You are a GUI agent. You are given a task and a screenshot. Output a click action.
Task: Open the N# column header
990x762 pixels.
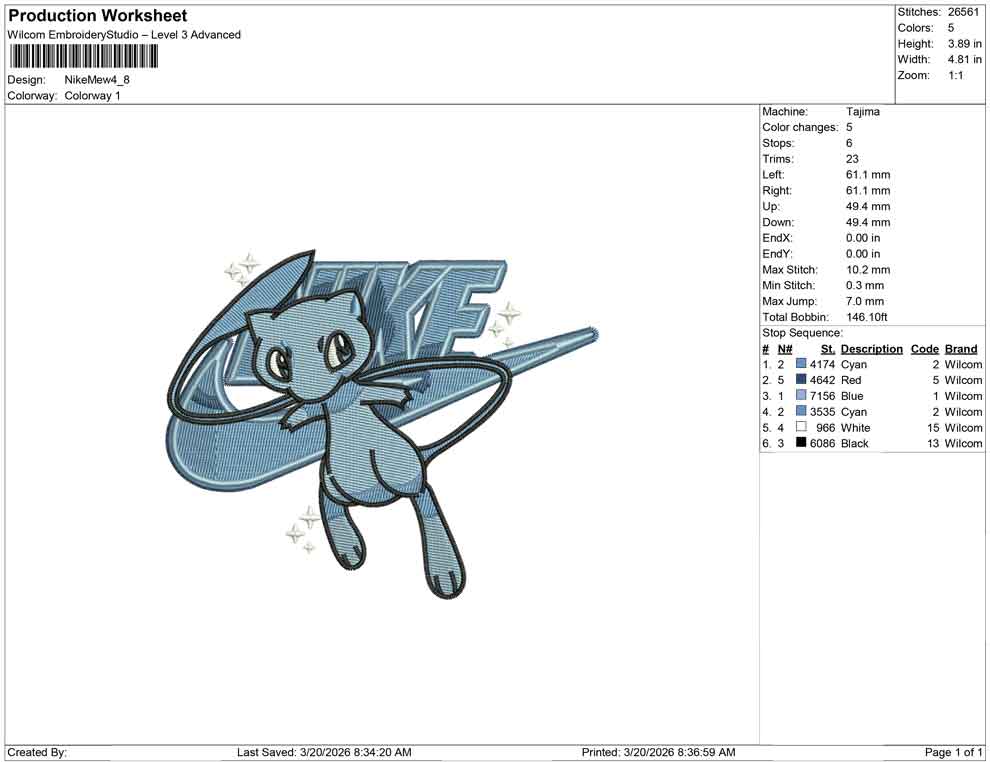[x=786, y=348]
